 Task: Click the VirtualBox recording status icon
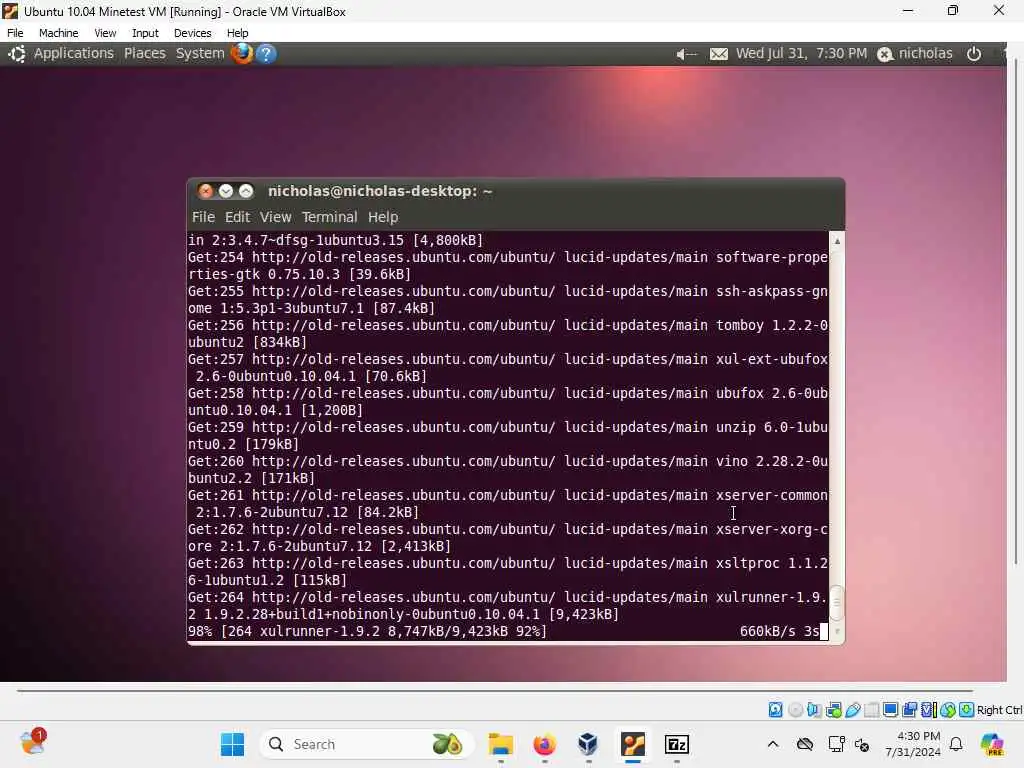click(909, 710)
